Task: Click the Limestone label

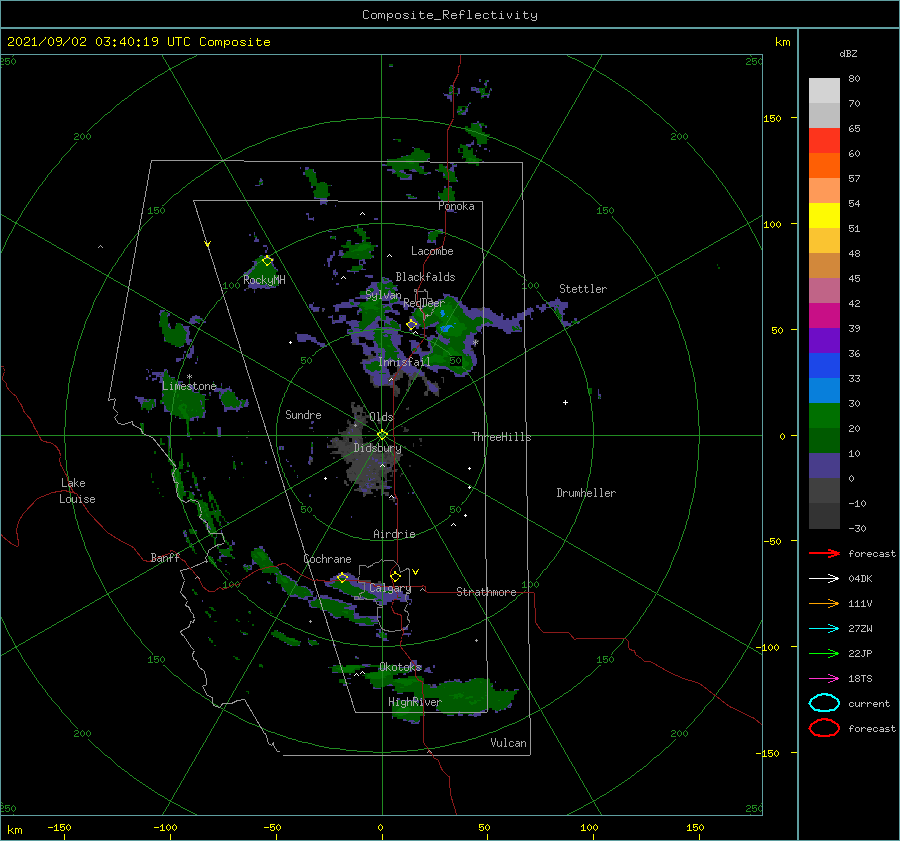Action: (189, 386)
